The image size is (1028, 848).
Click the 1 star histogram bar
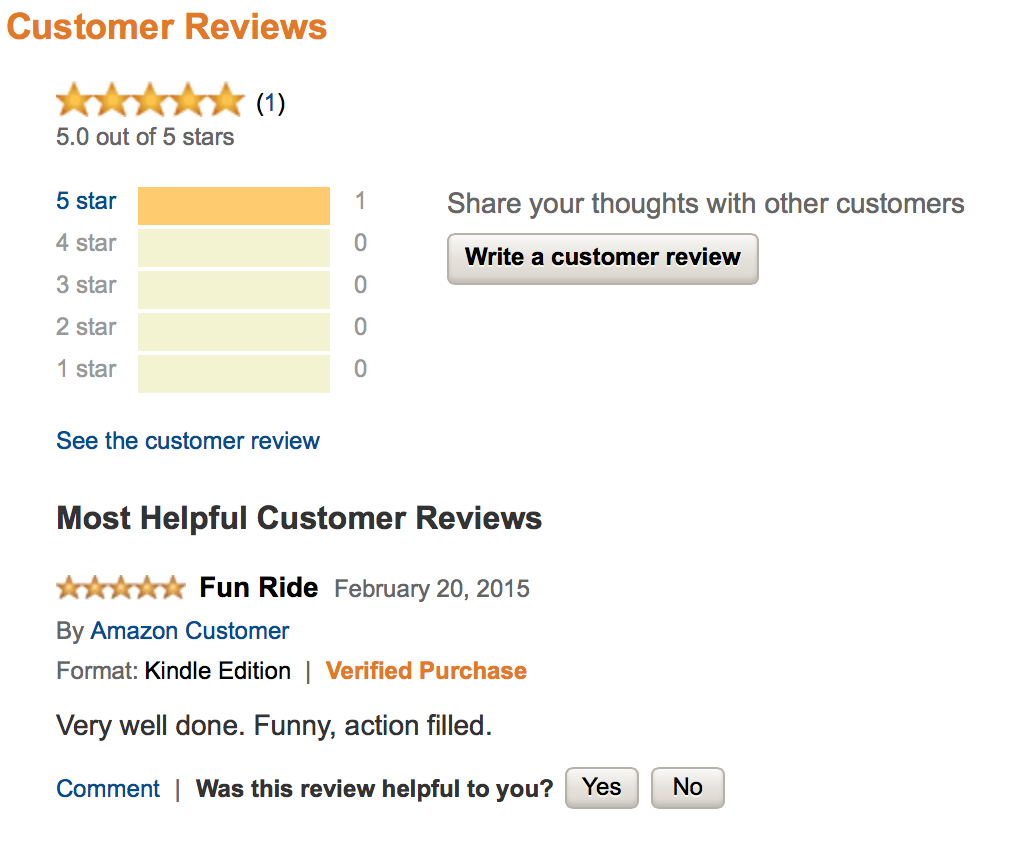pyautogui.click(x=234, y=374)
